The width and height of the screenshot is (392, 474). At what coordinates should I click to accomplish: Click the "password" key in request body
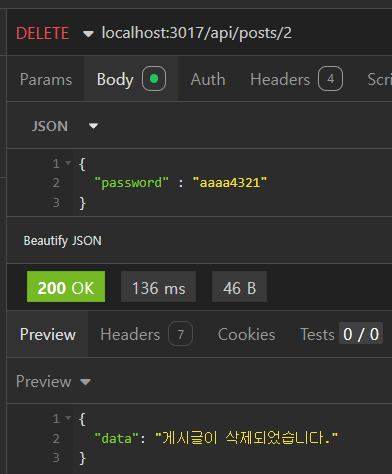131,183
